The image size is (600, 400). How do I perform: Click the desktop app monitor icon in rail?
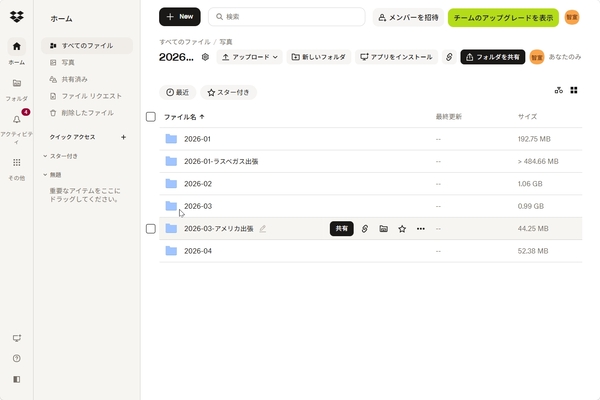[16, 338]
